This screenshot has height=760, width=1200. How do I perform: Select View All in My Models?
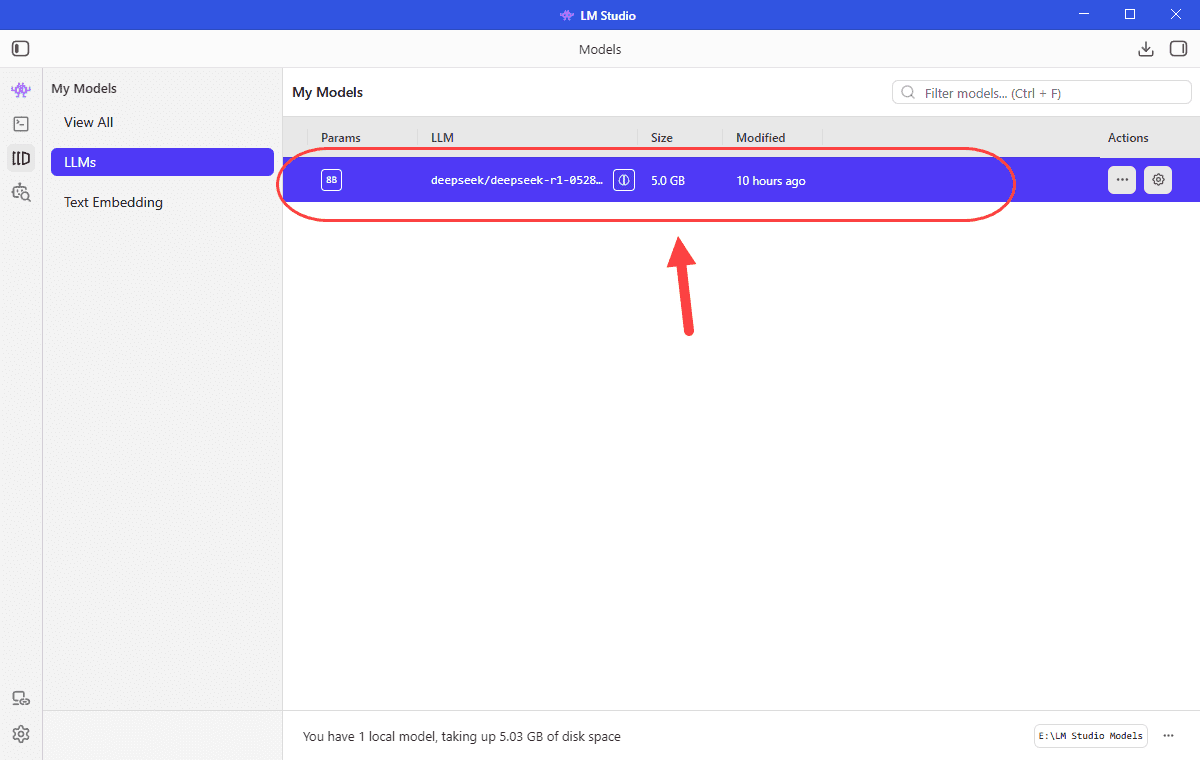[x=89, y=122]
